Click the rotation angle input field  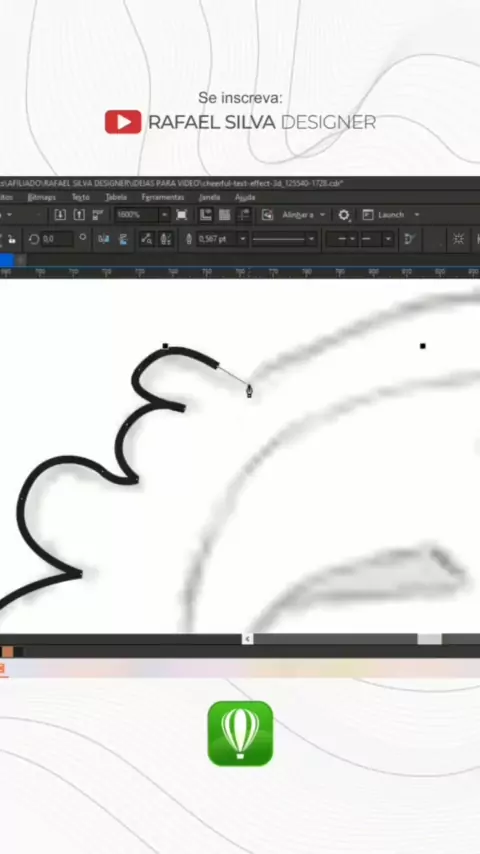(x=56, y=239)
